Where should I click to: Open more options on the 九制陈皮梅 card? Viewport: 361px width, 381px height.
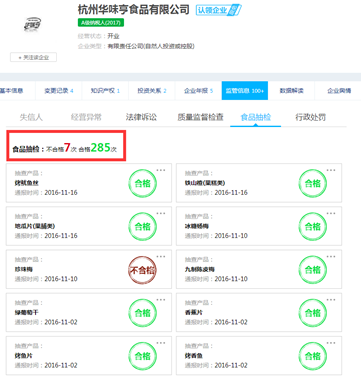pos(331,257)
